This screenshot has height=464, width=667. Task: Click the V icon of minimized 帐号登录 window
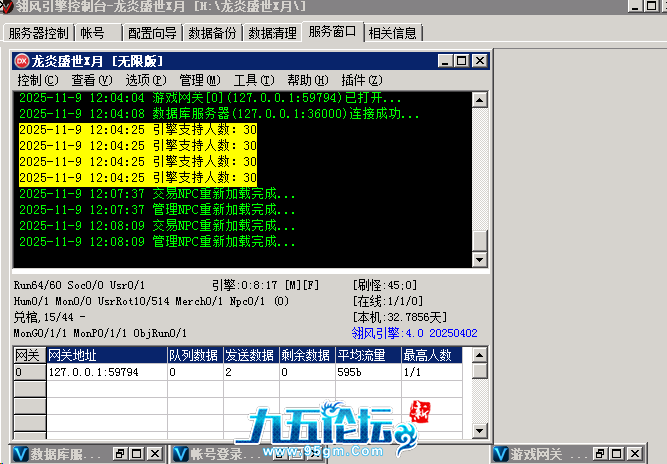point(181,454)
